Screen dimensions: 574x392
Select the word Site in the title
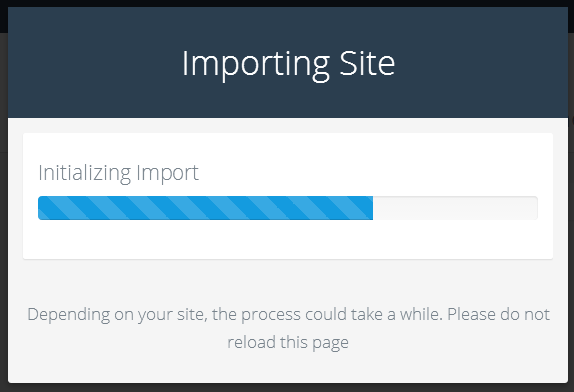point(367,63)
